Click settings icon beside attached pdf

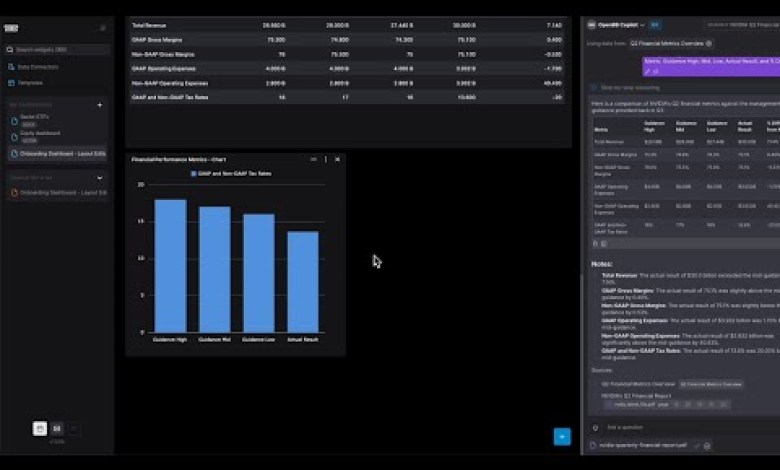tap(707, 446)
